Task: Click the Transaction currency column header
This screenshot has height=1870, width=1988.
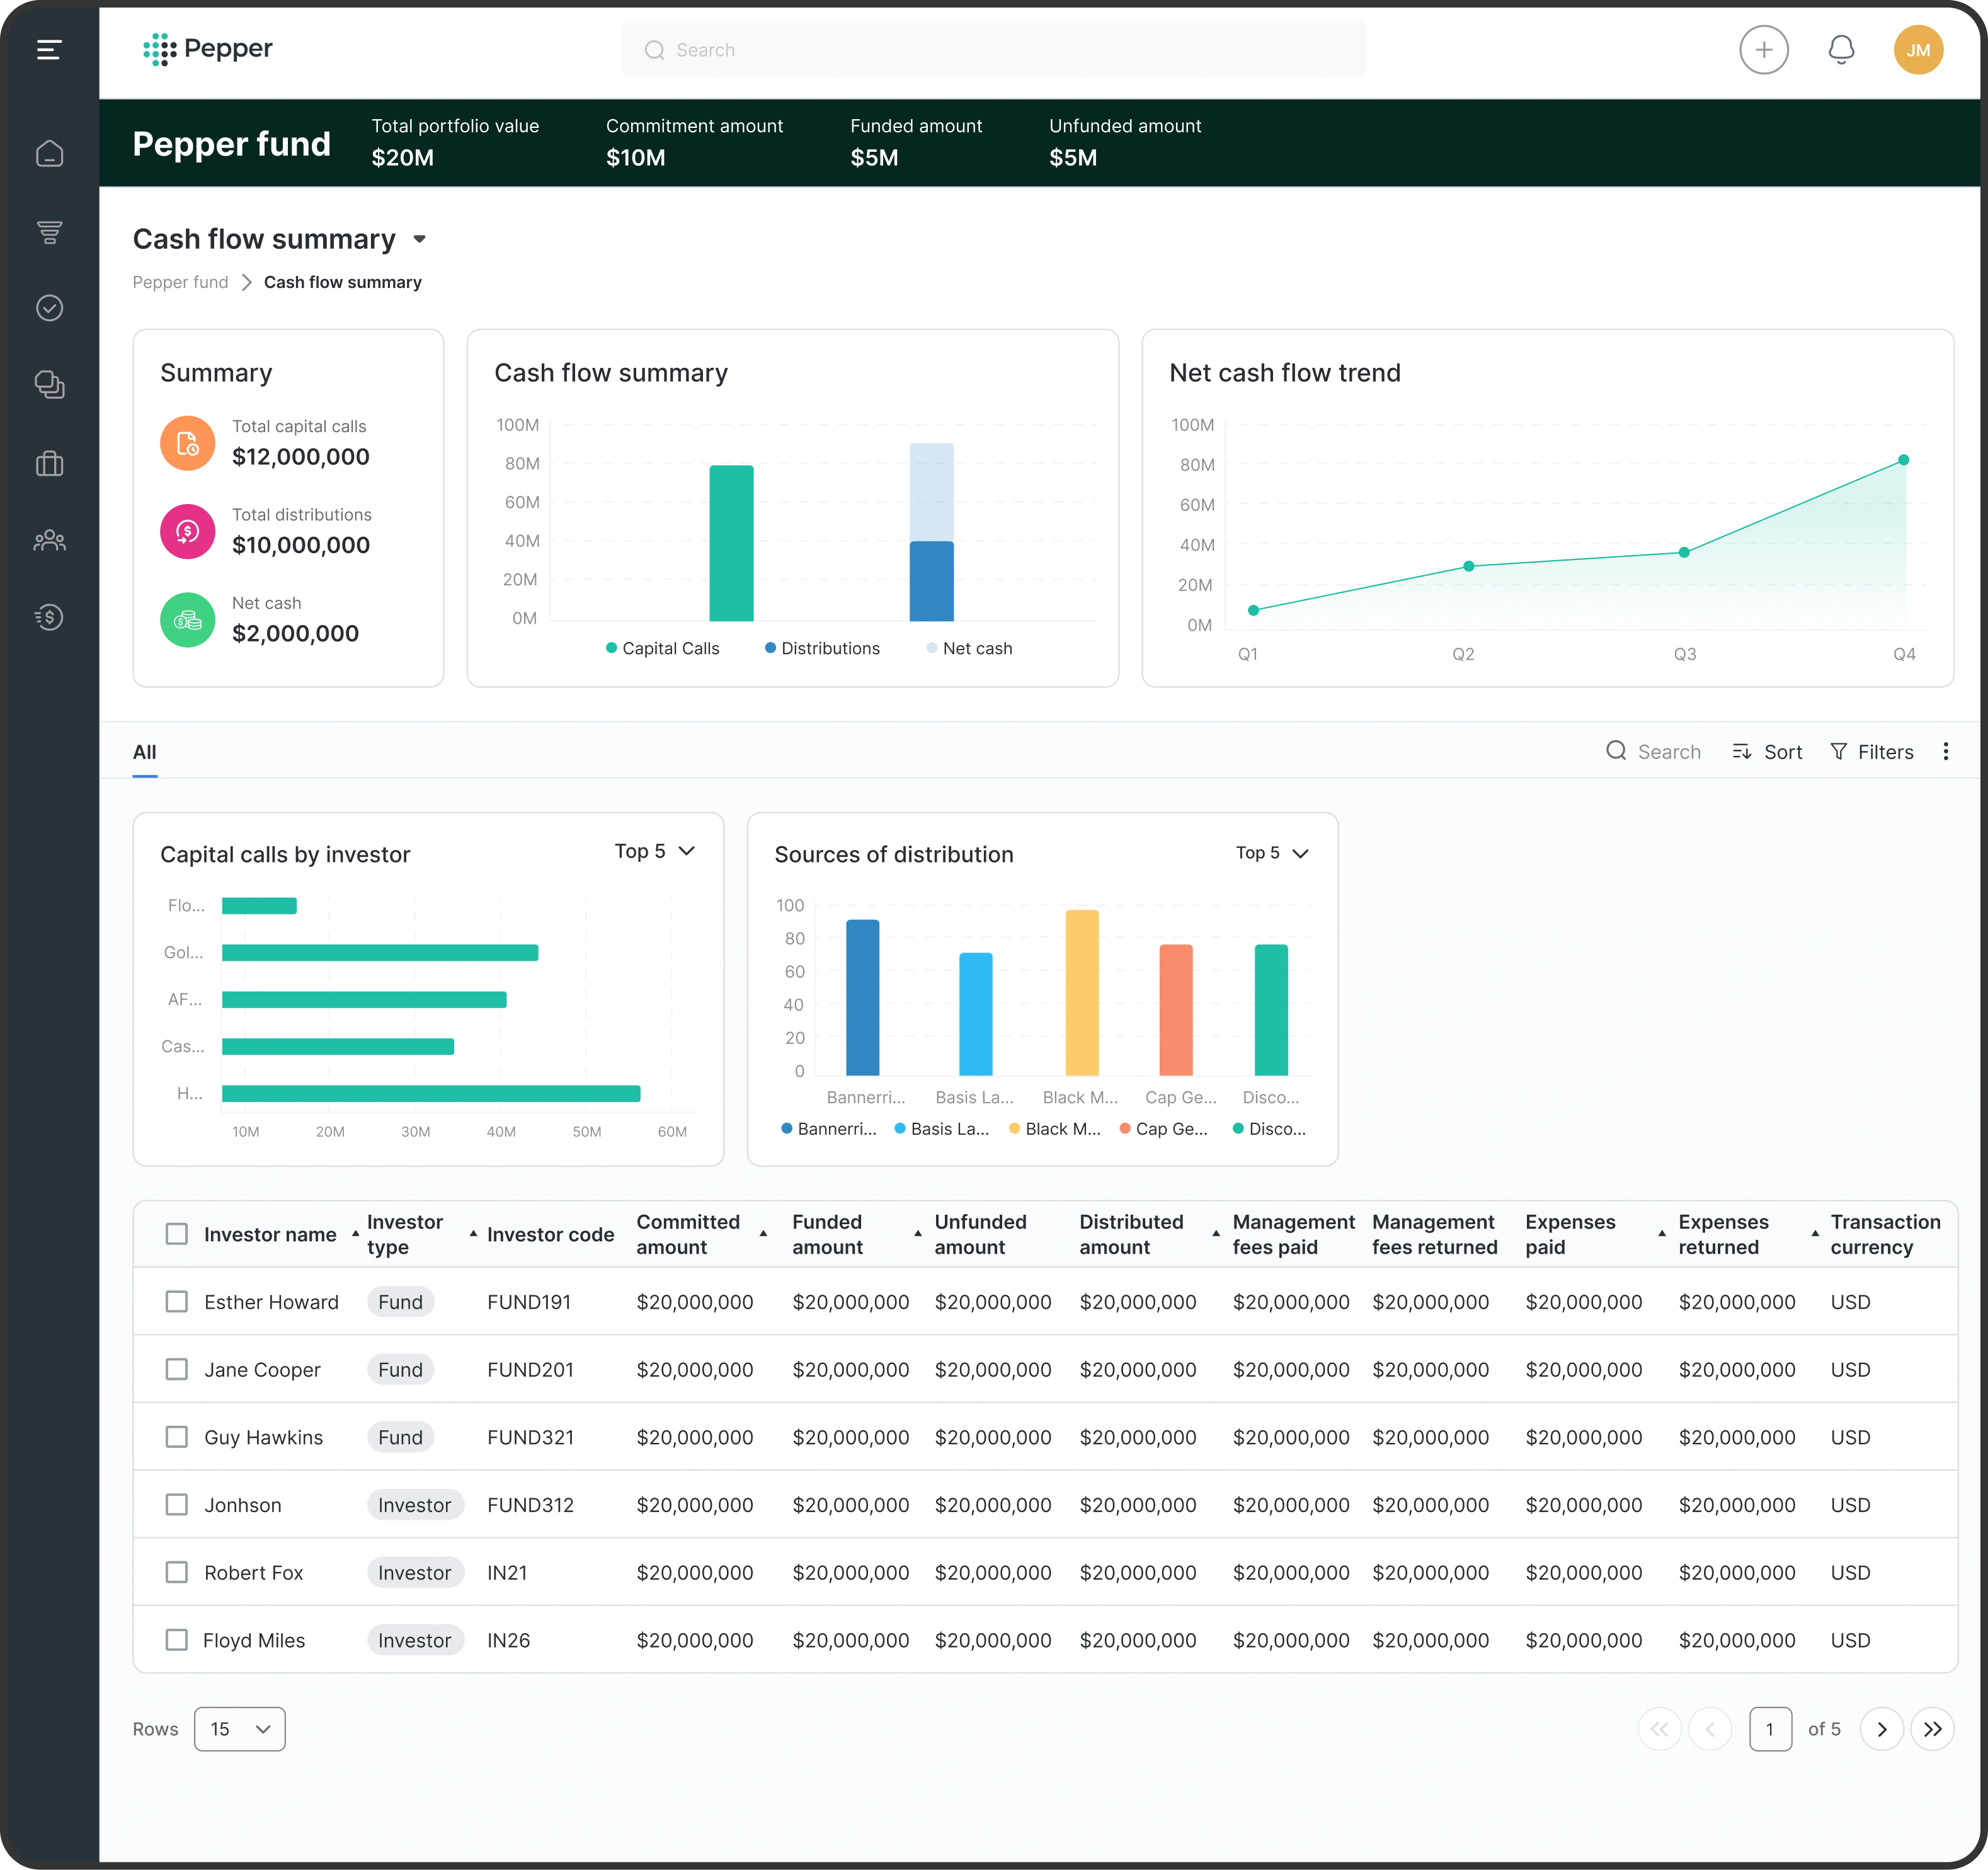Action: tap(1885, 1234)
